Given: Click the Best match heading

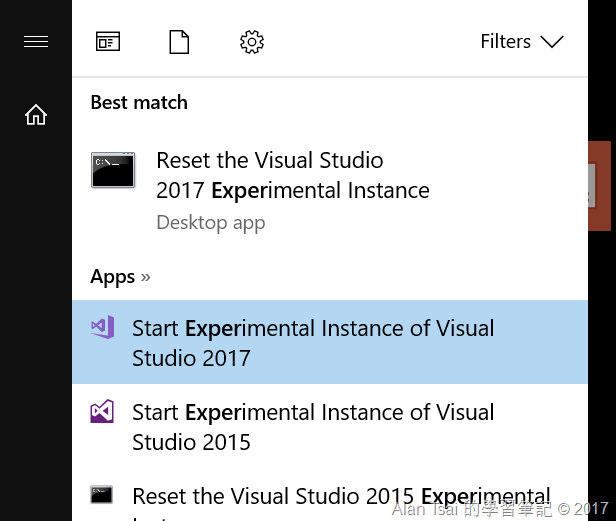Looking at the screenshot, I should [139, 103].
